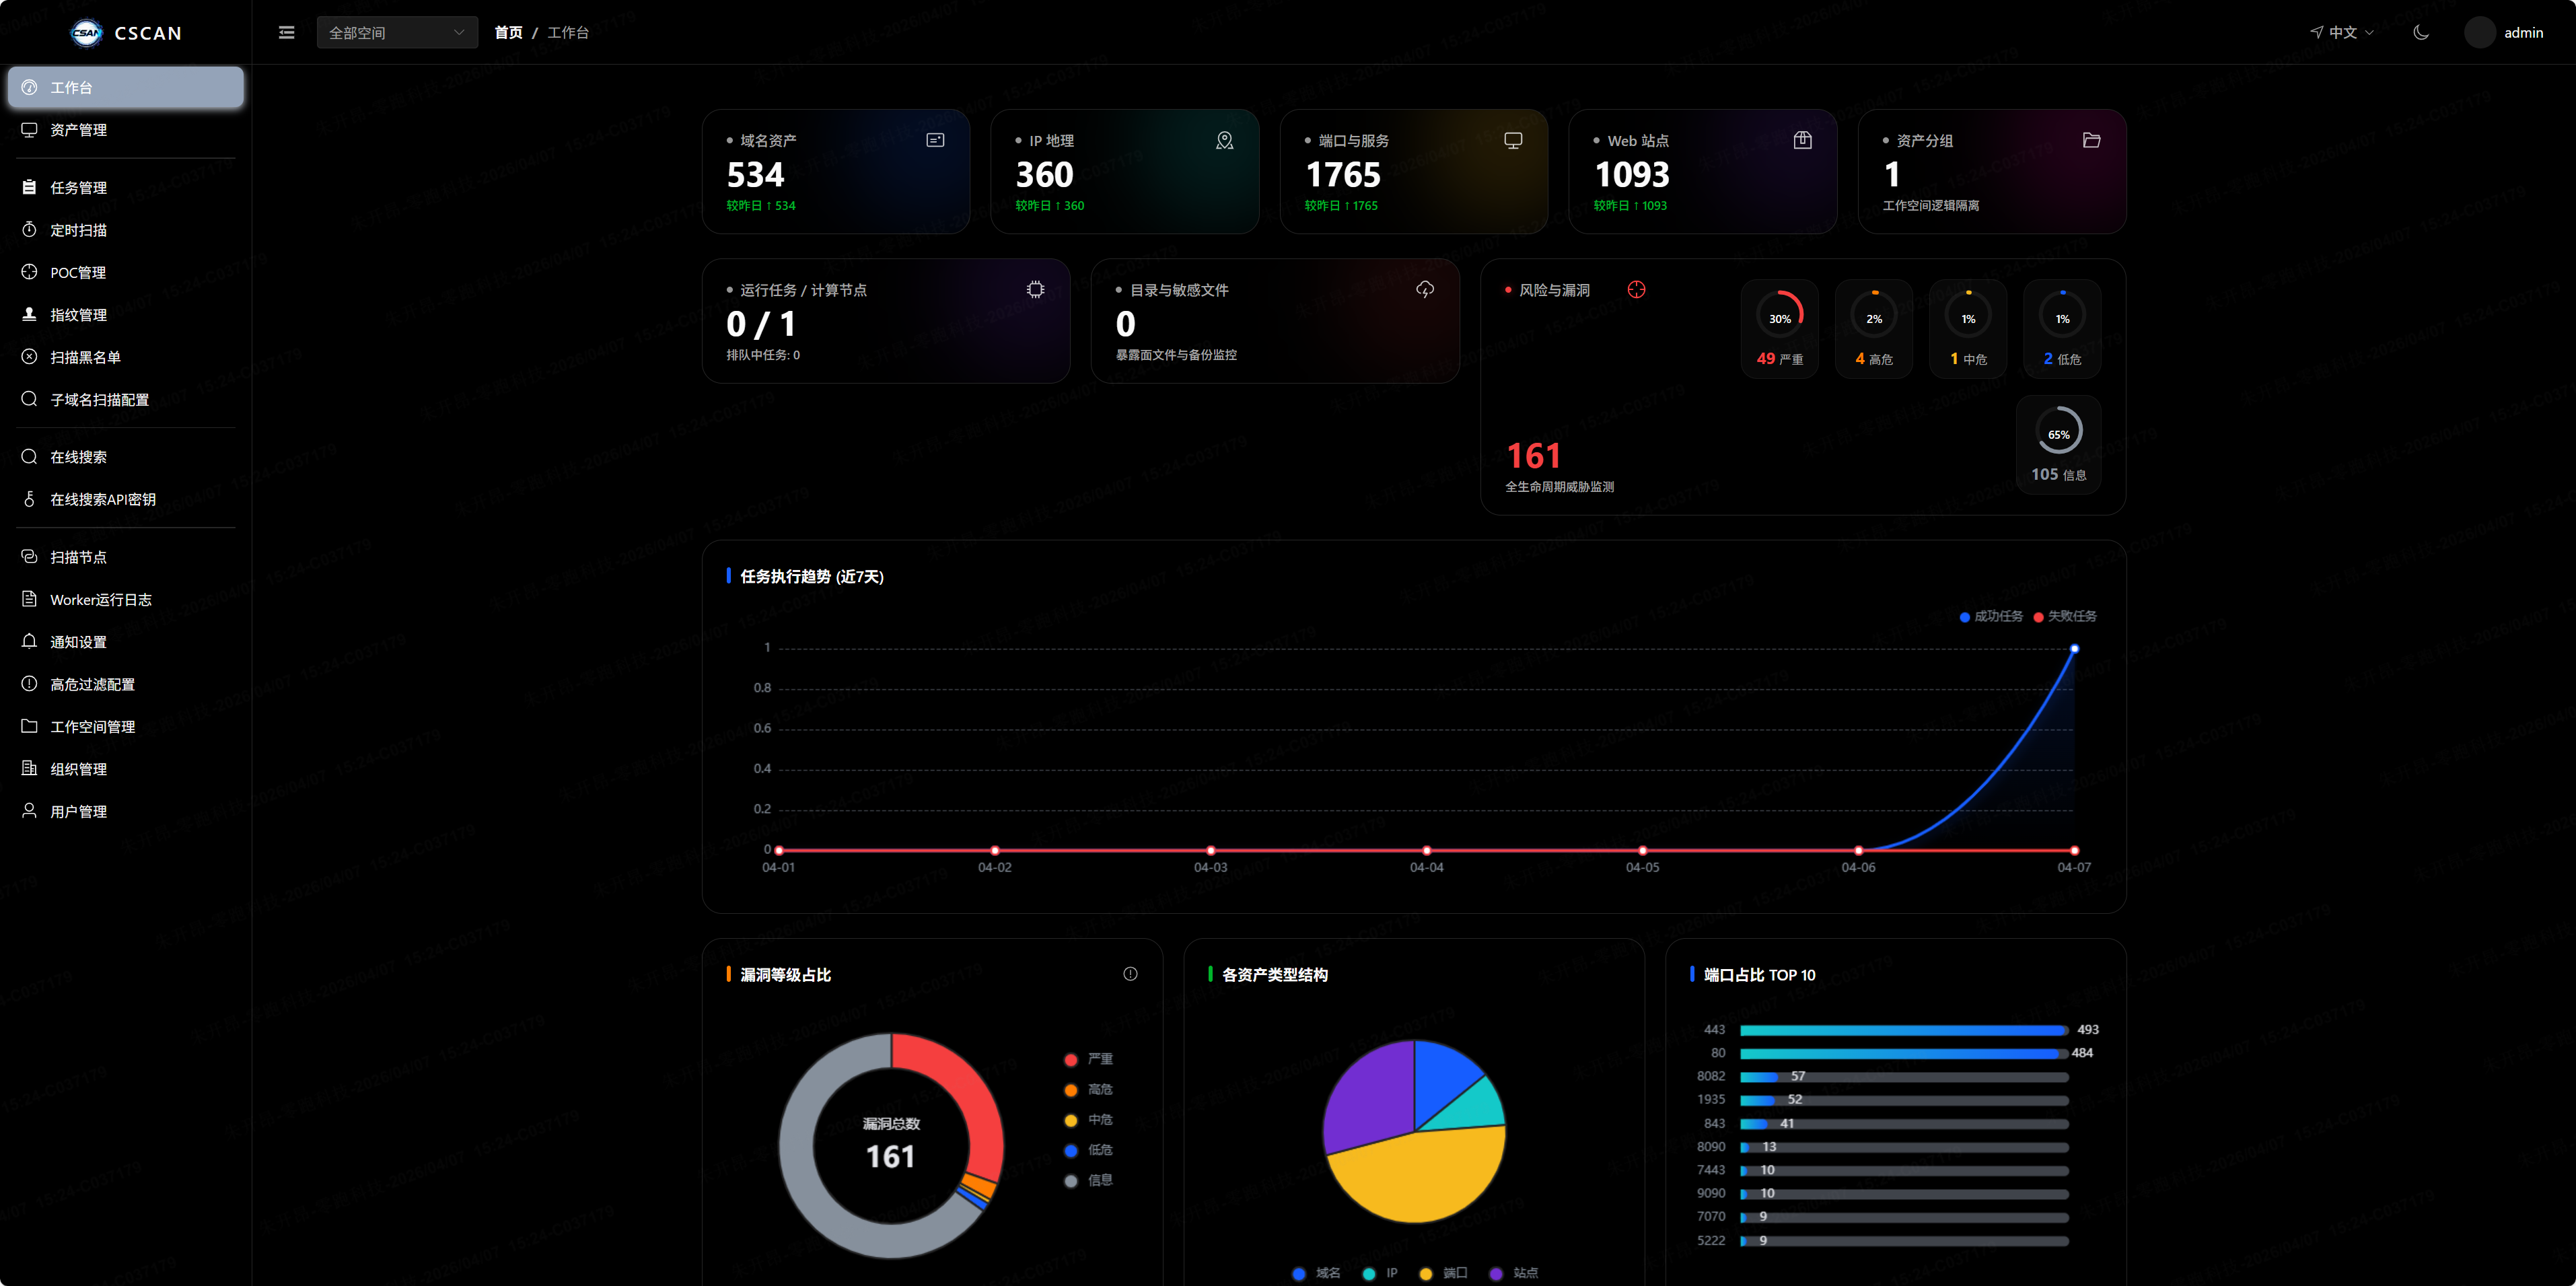The height and width of the screenshot is (1286, 2576).
Task: Click the Worker运行日志 document icon
Action: (29, 599)
